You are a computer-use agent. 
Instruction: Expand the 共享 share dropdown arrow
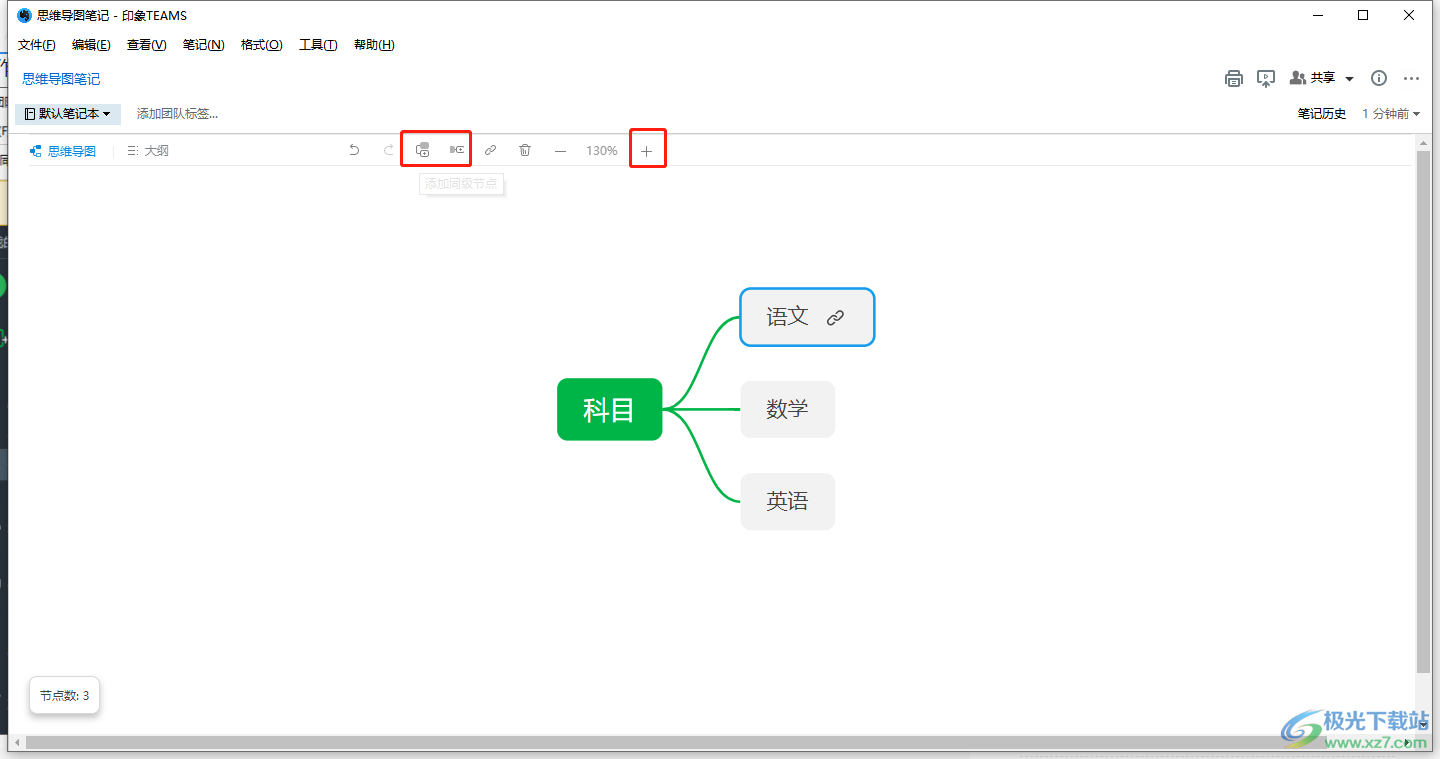(x=1349, y=79)
